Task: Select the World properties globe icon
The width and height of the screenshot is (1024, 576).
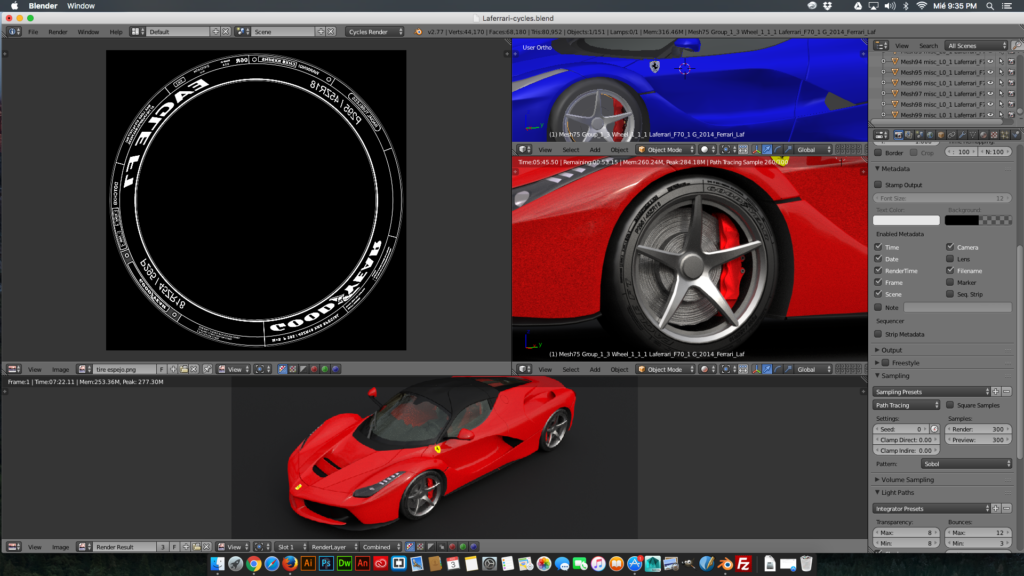Action: [929, 134]
